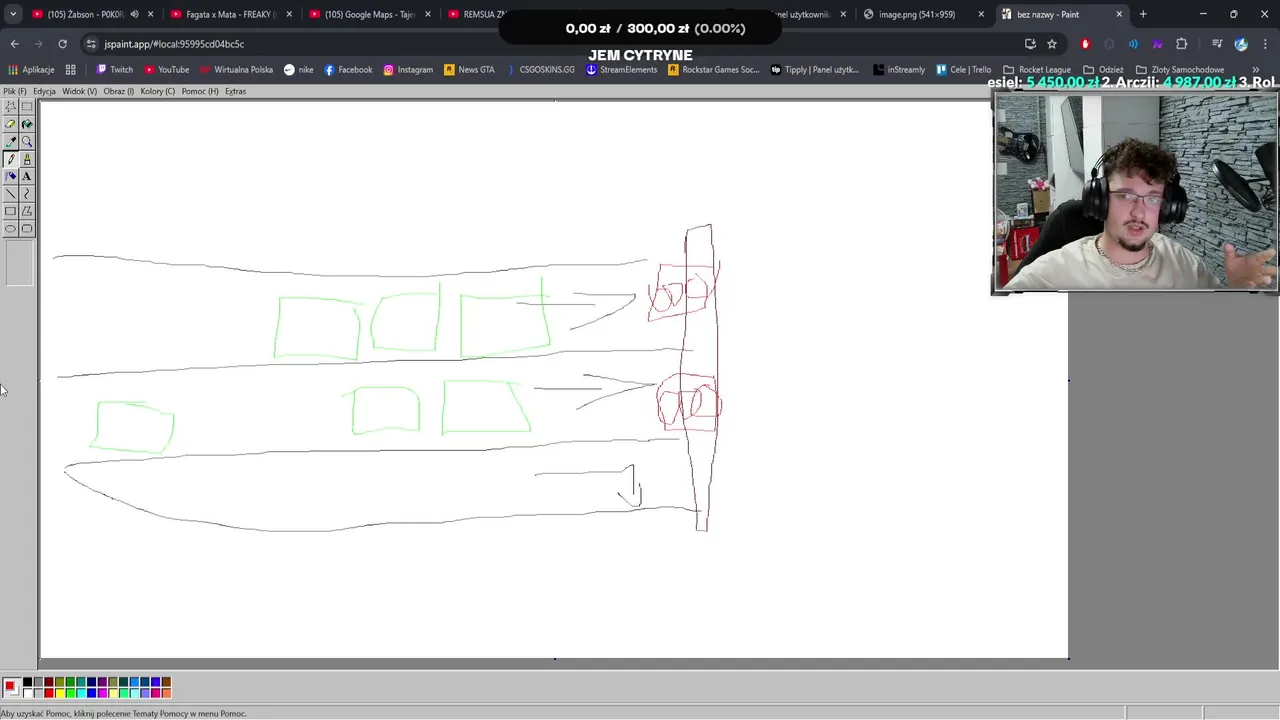Pick the bright blue color swatch

coord(92,693)
